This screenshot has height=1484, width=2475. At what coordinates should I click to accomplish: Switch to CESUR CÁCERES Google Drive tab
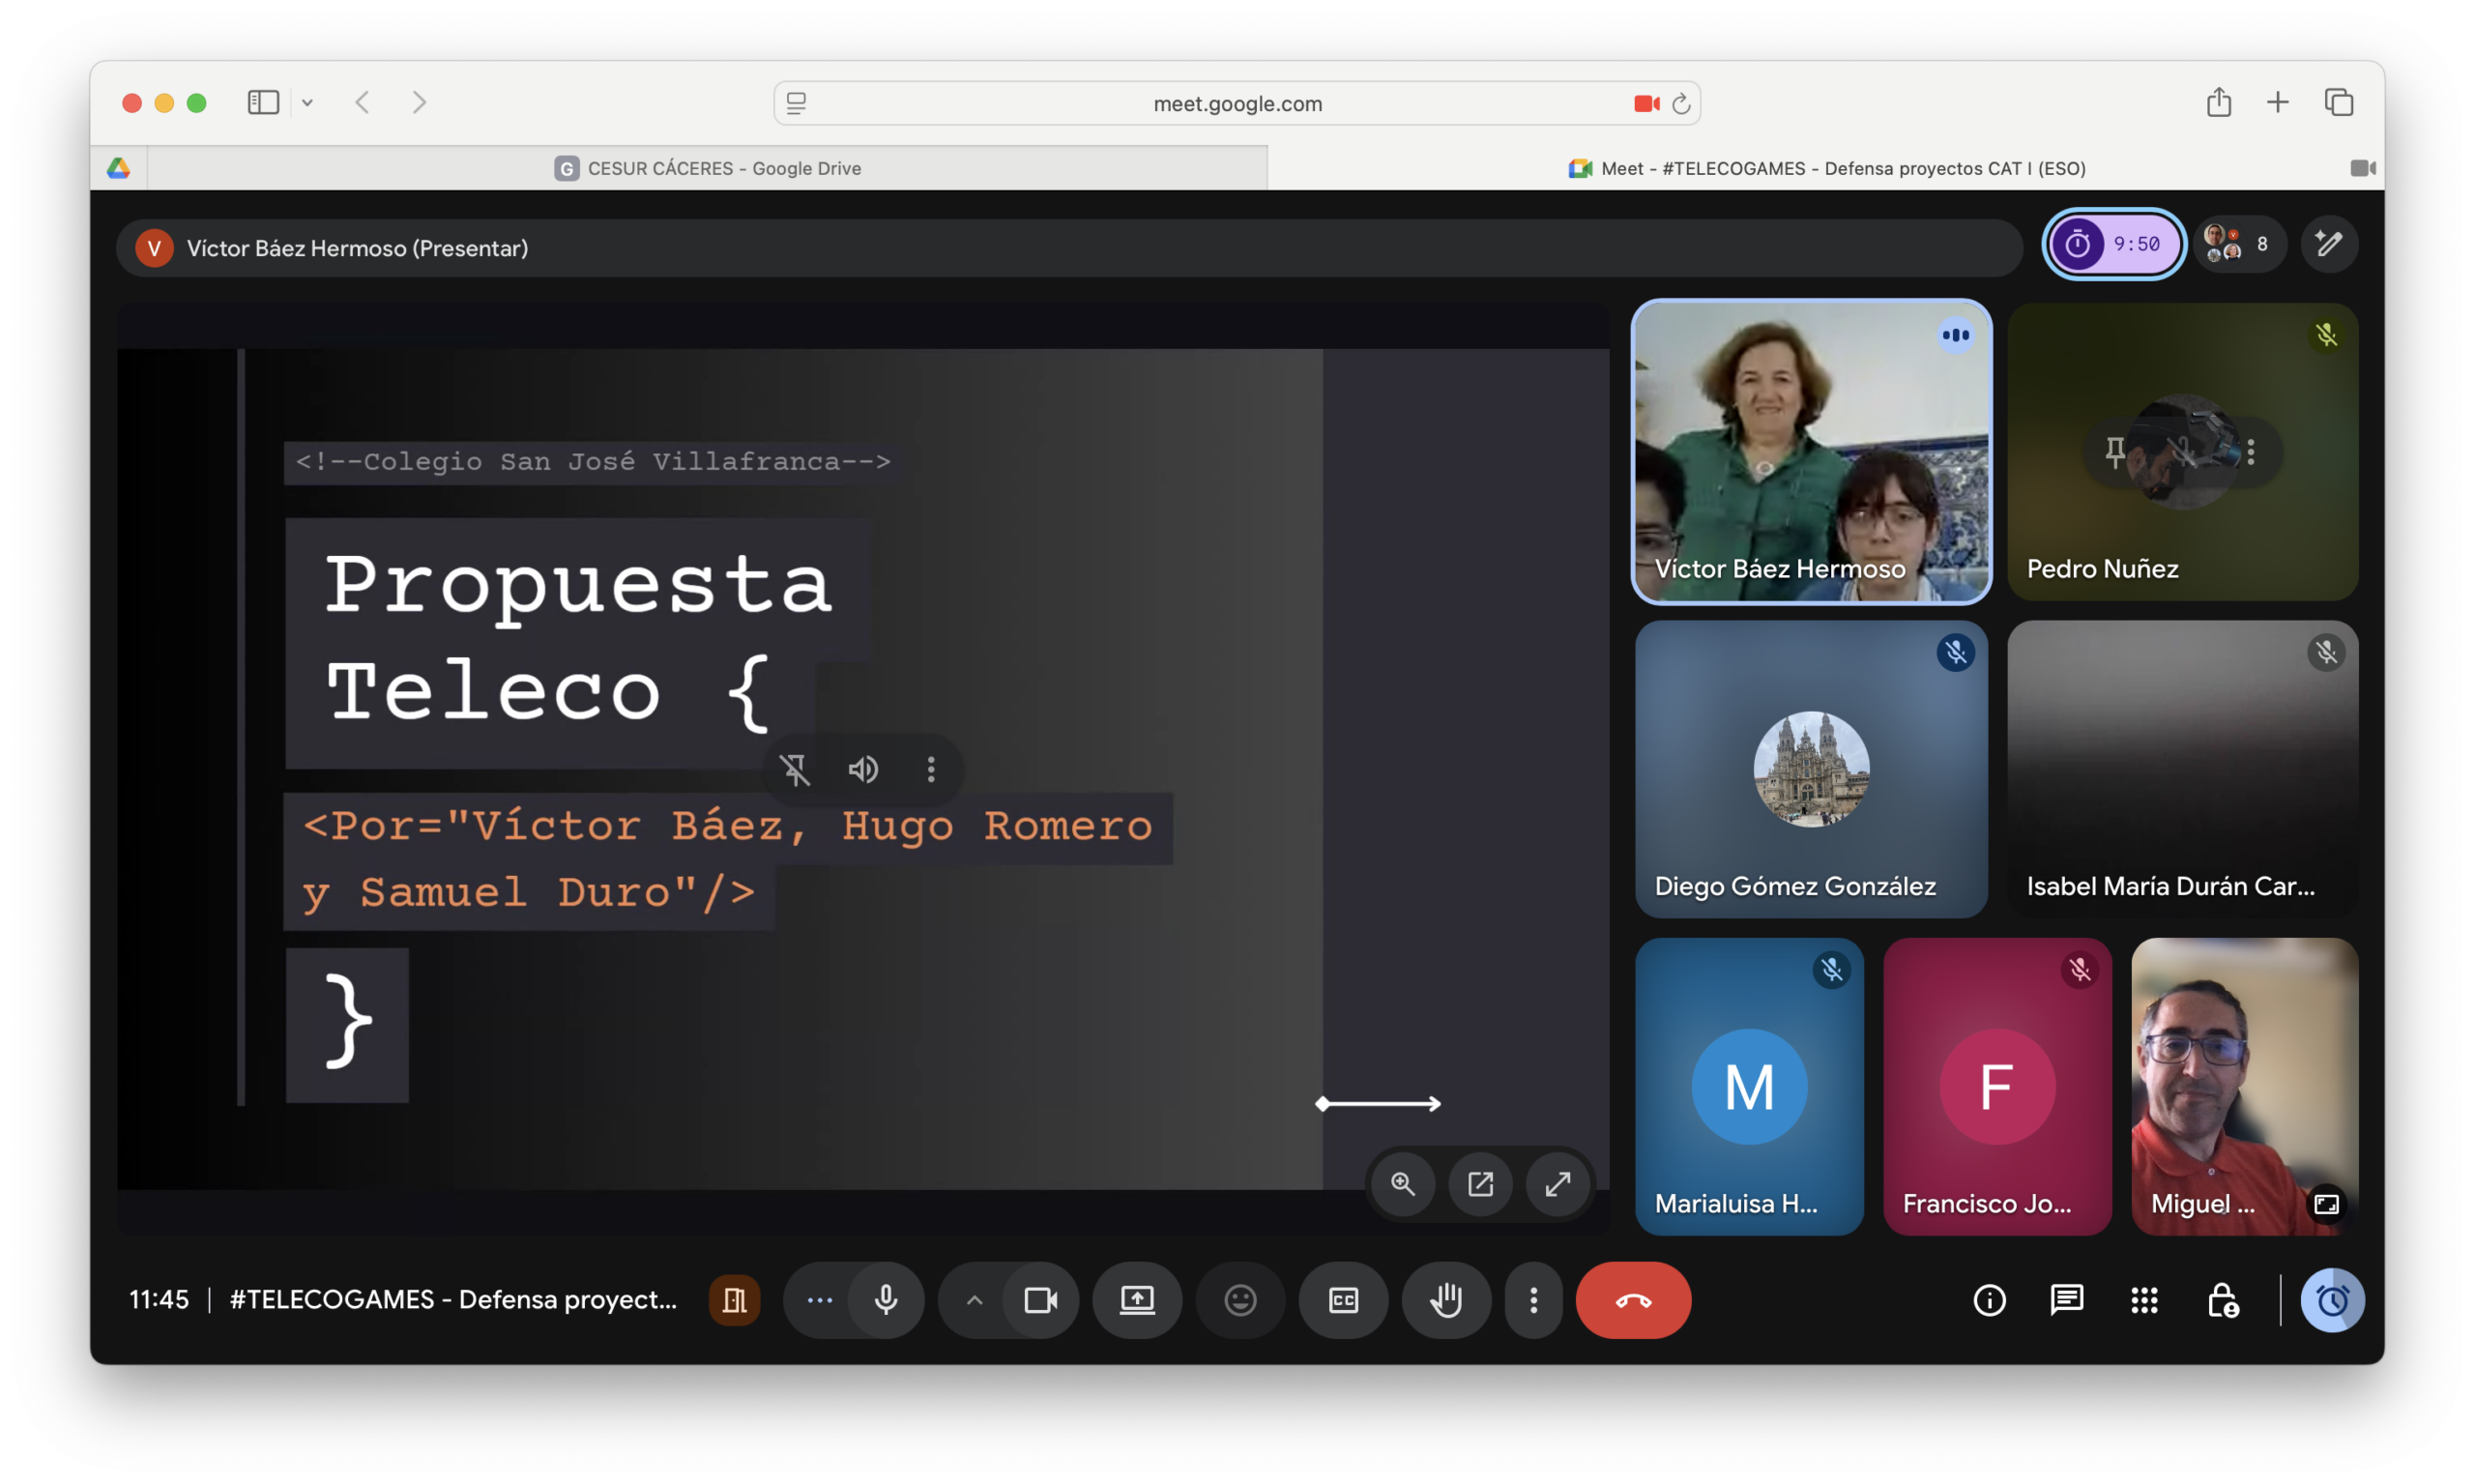click(707, 168)
